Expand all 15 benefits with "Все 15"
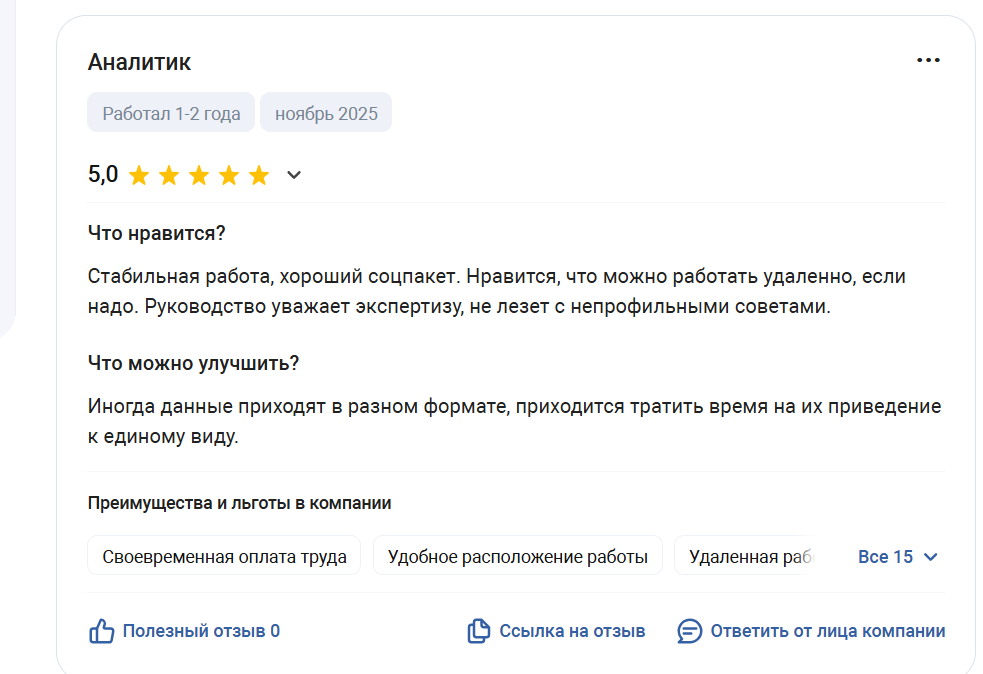The image size is (983, 674). pyautogui.click(x=886, y=557)
